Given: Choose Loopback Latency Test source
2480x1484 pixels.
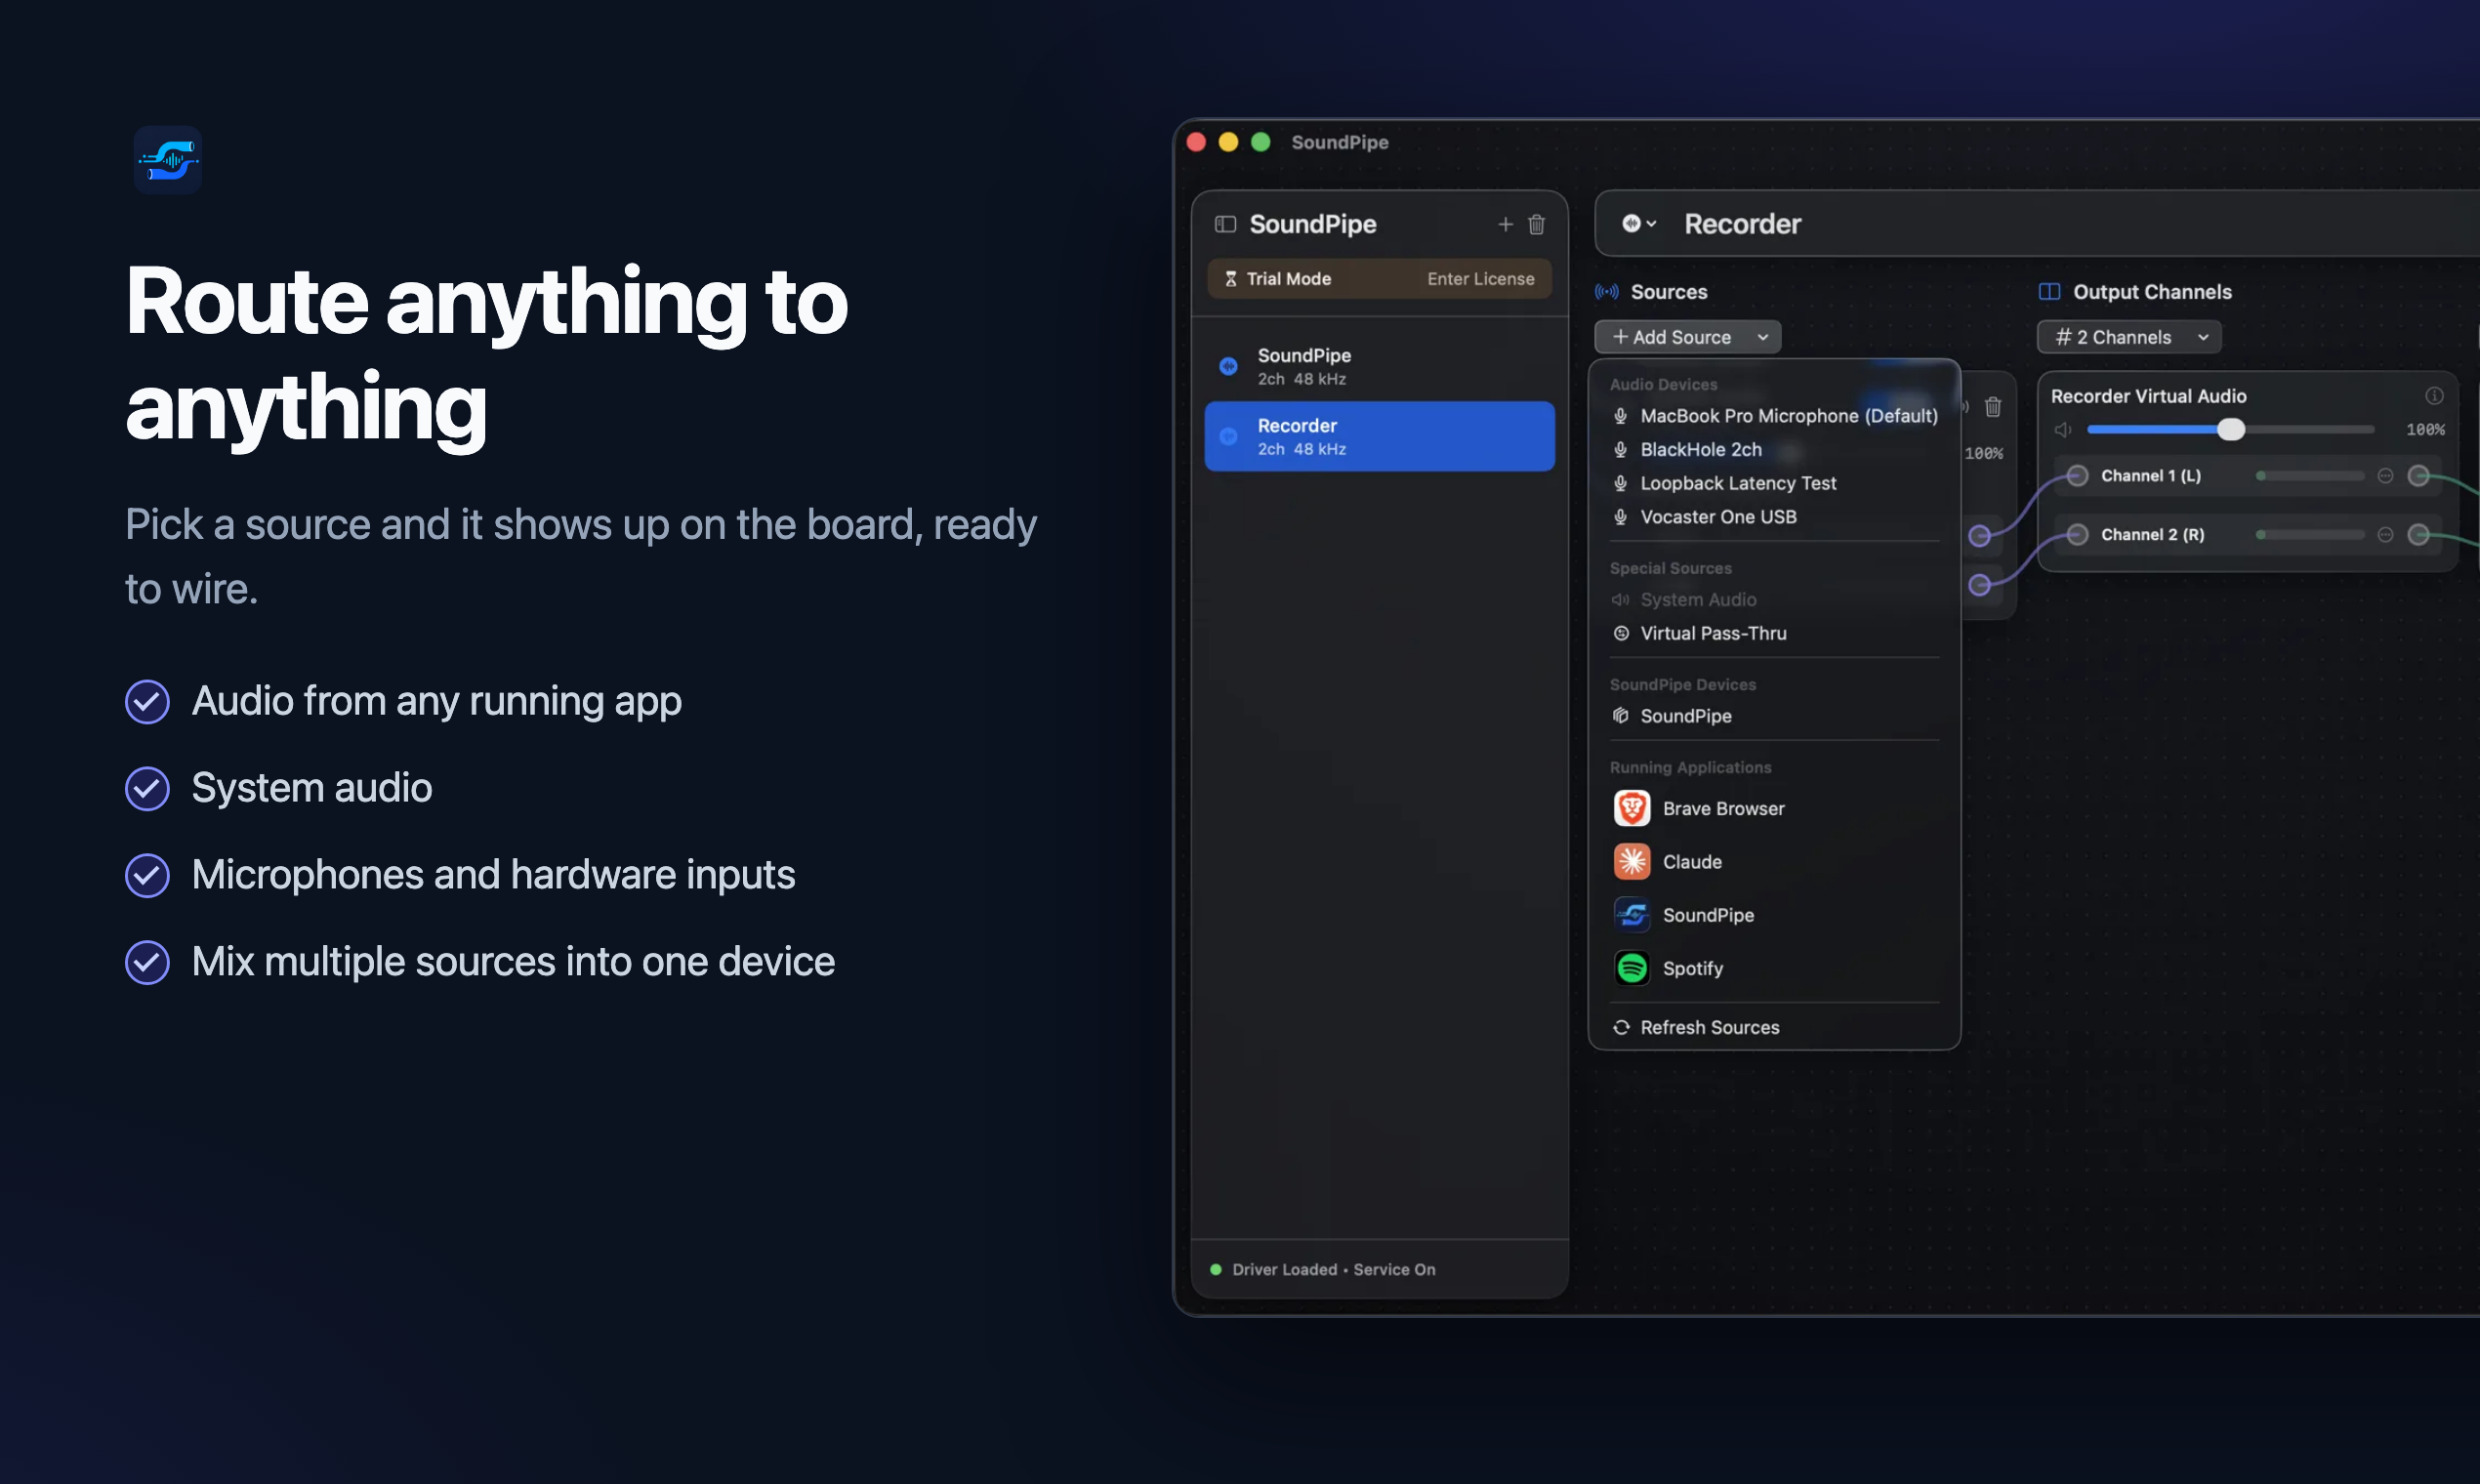Looking at the screenshot, I should click(x=1775, y=483).
